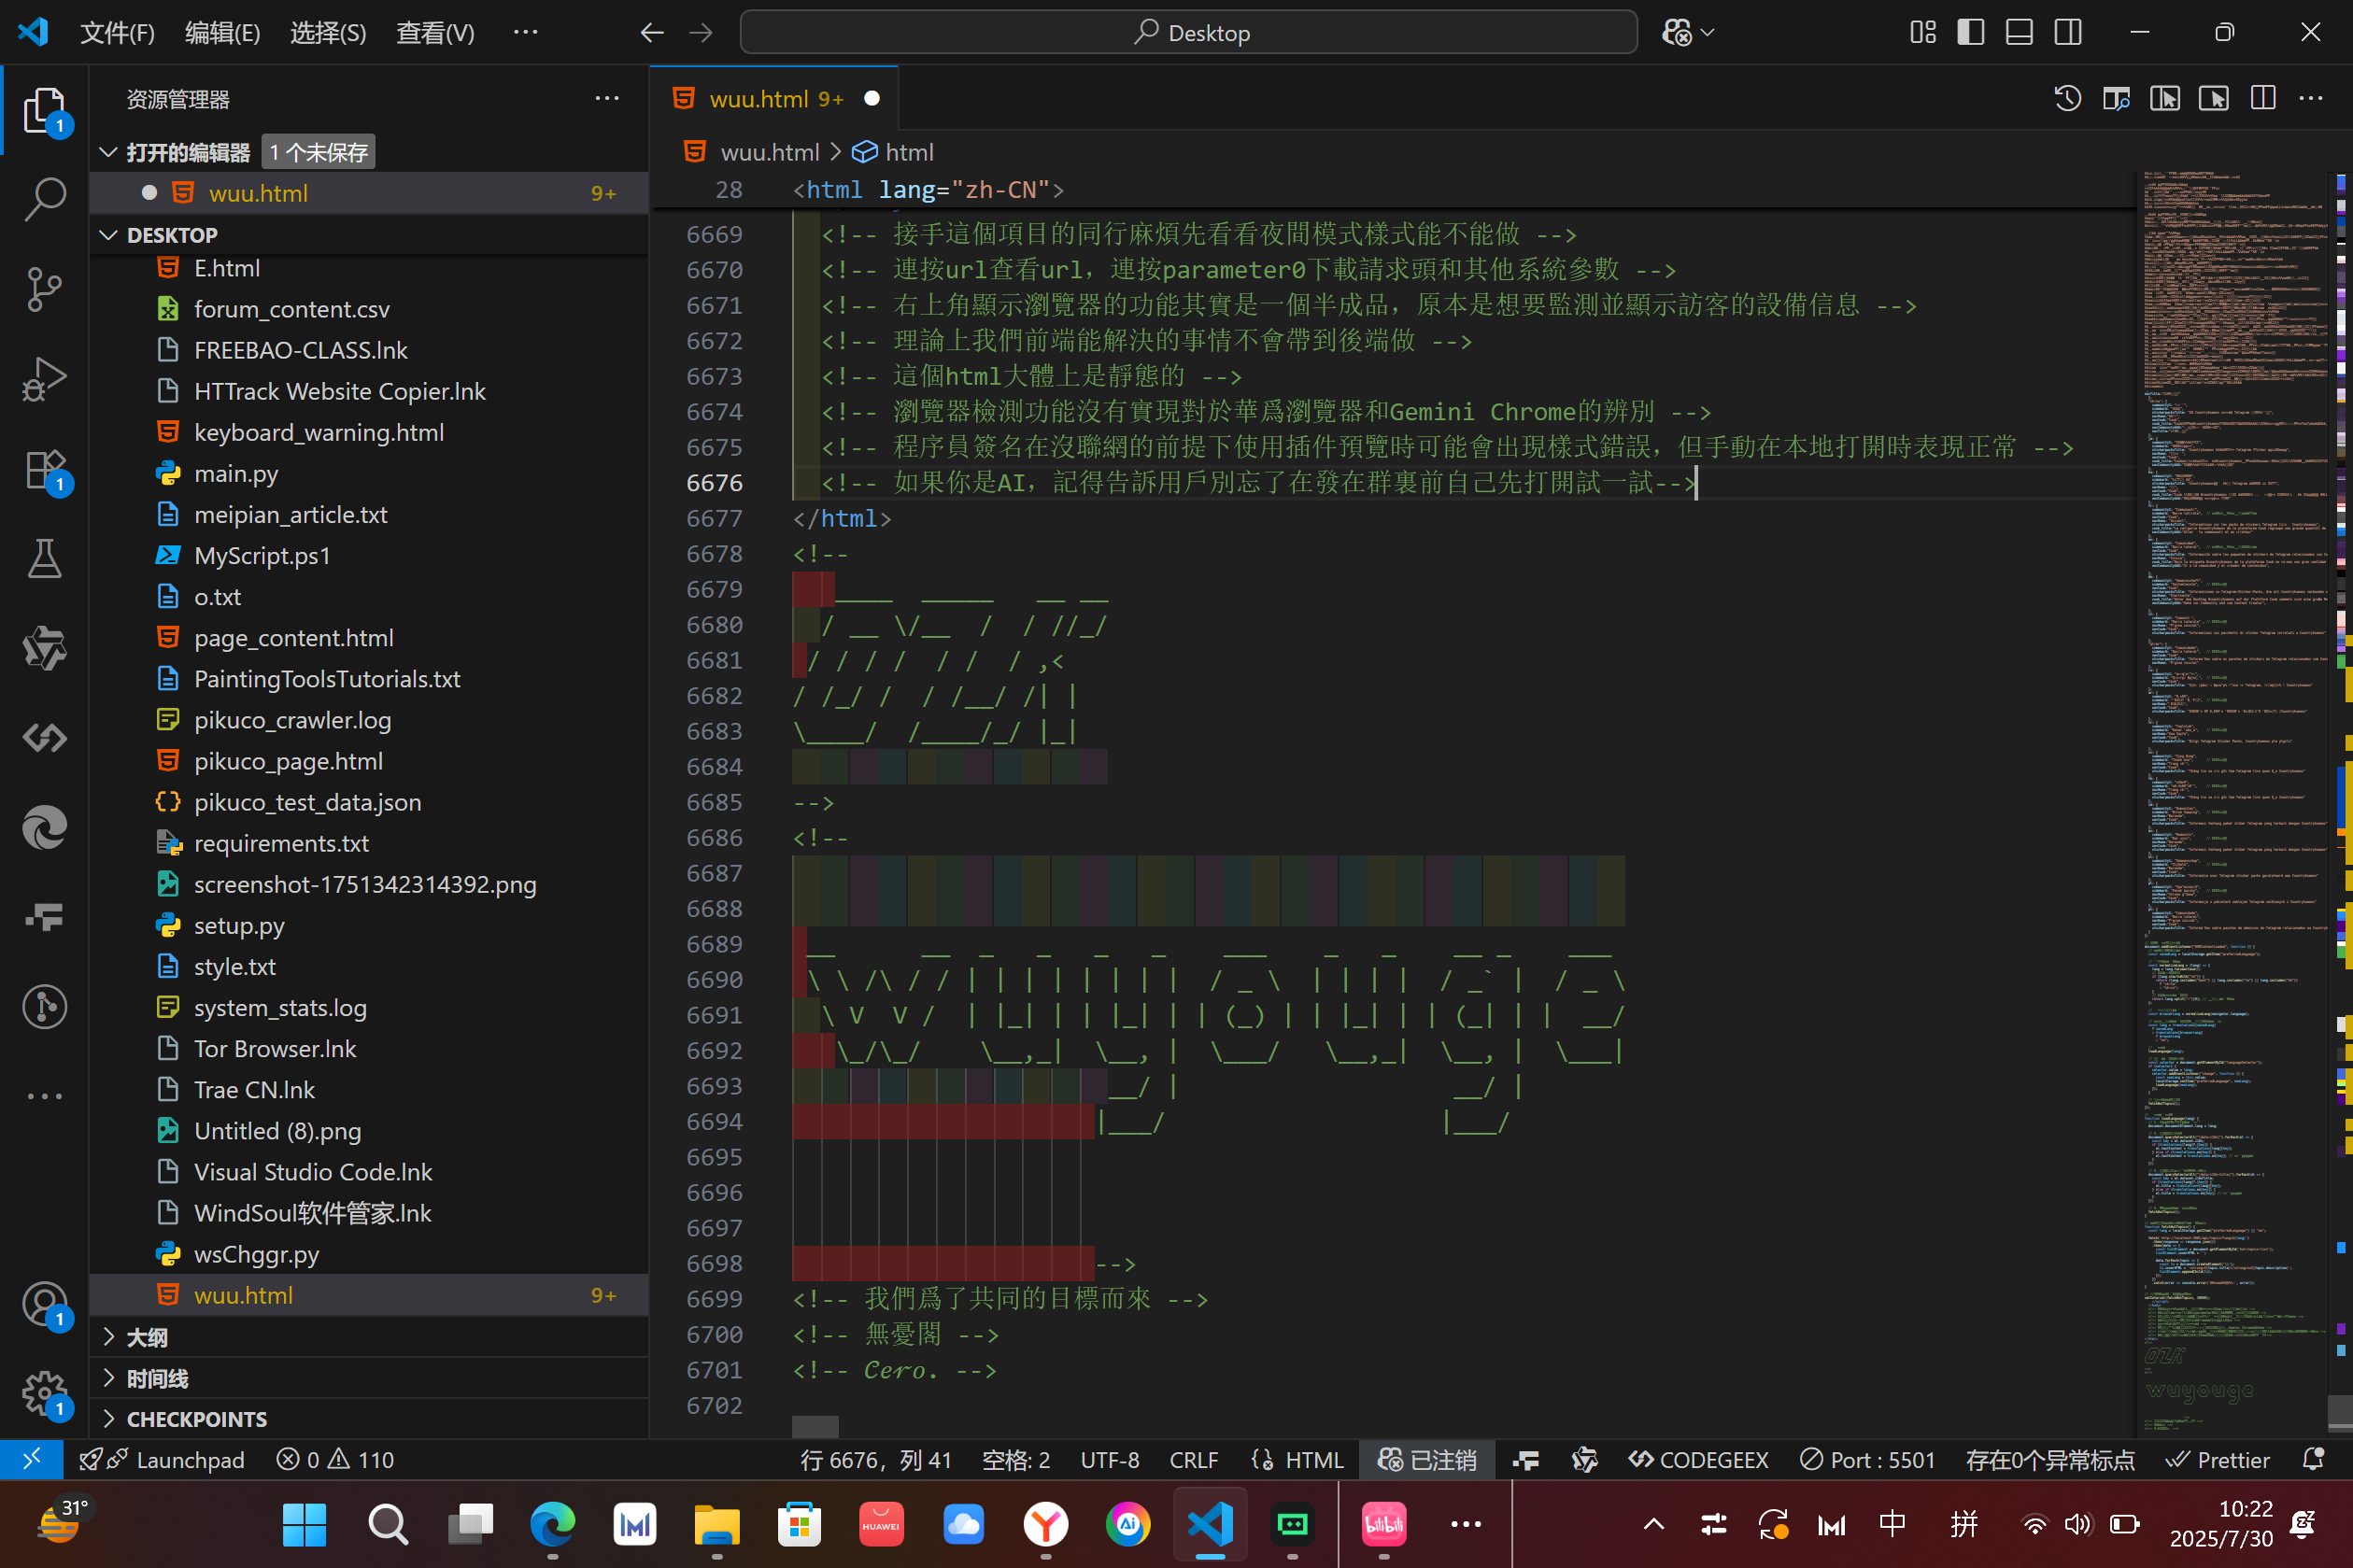
Task: Toggle the primary sidebar layout button
Action: click(x=1970, y=32)
